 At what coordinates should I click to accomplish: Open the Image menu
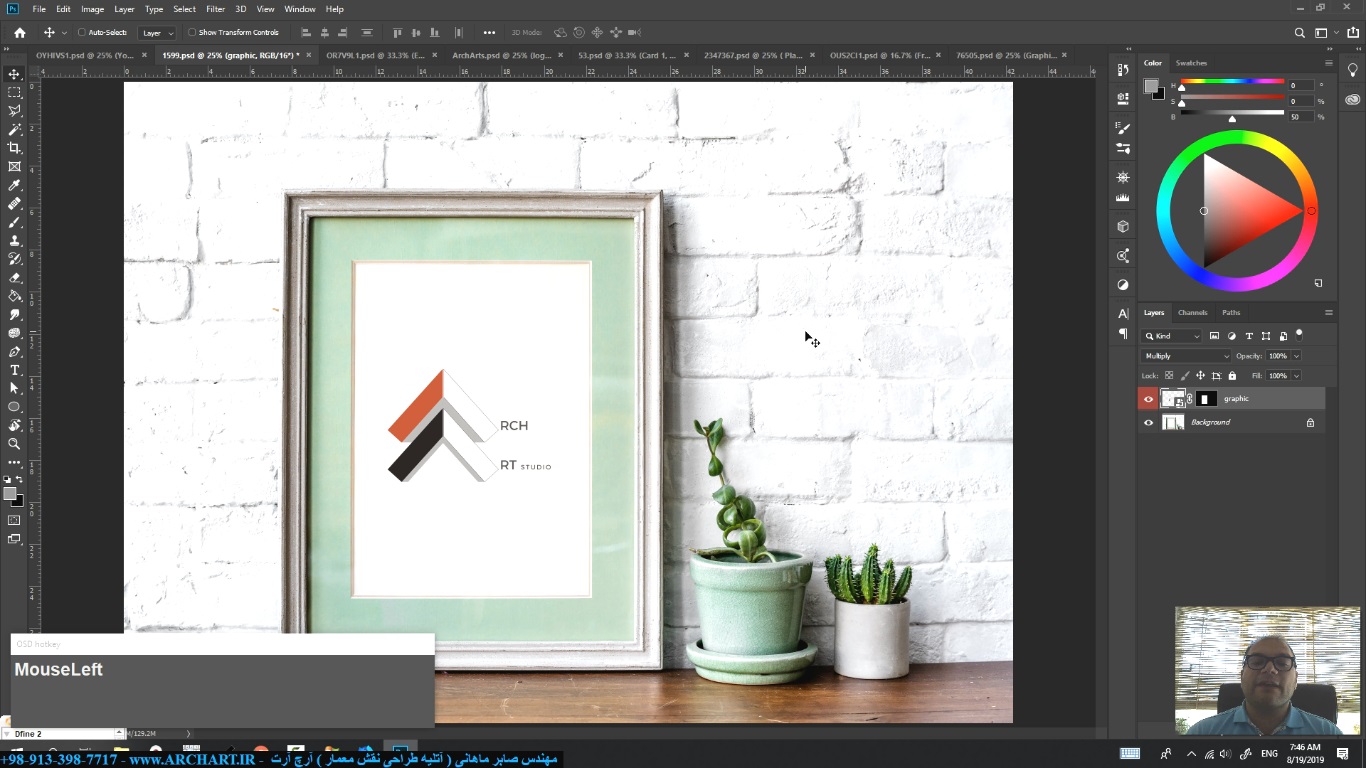tap(92, 9)
